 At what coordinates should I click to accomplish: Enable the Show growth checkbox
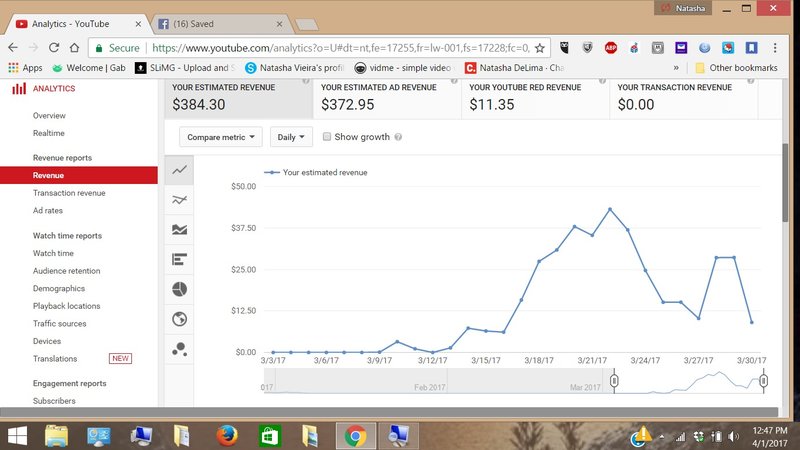pyautogui.click(x=327, y=137)
